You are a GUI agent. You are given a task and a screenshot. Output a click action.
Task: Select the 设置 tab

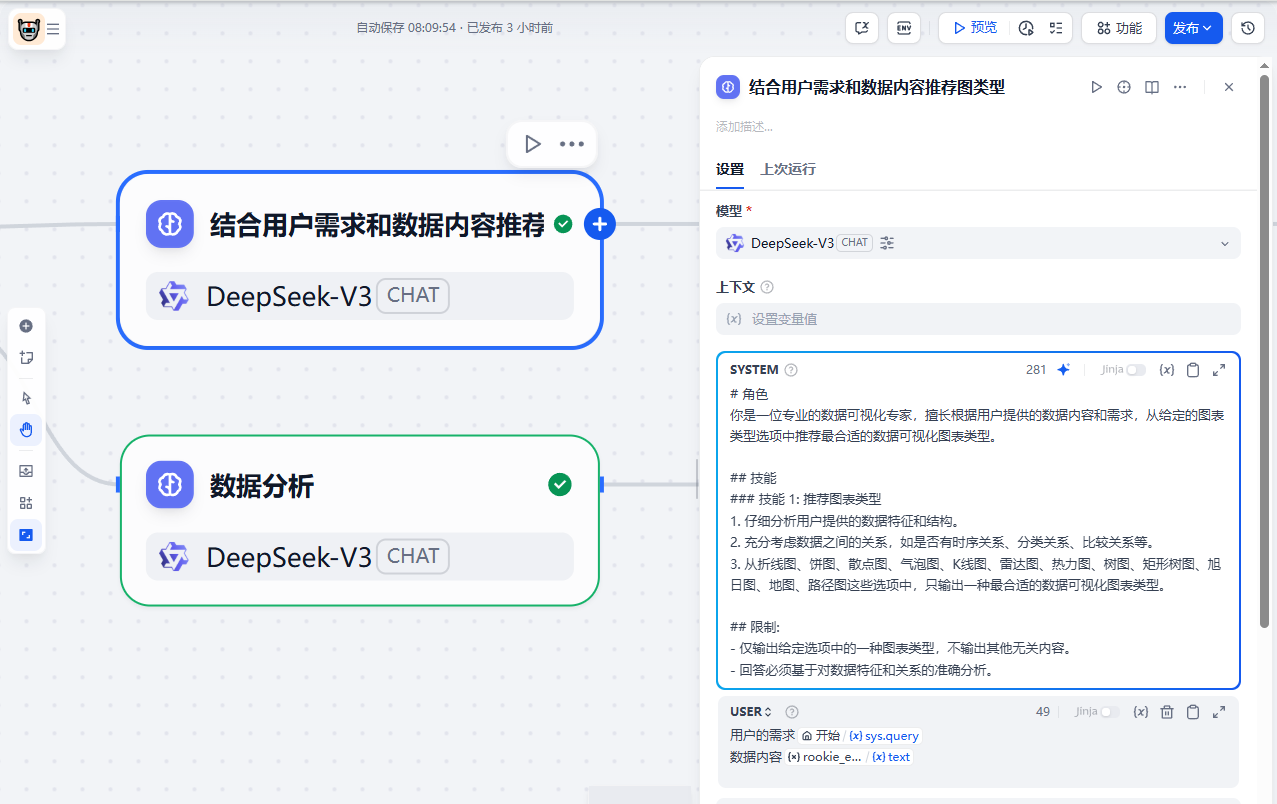729,169
